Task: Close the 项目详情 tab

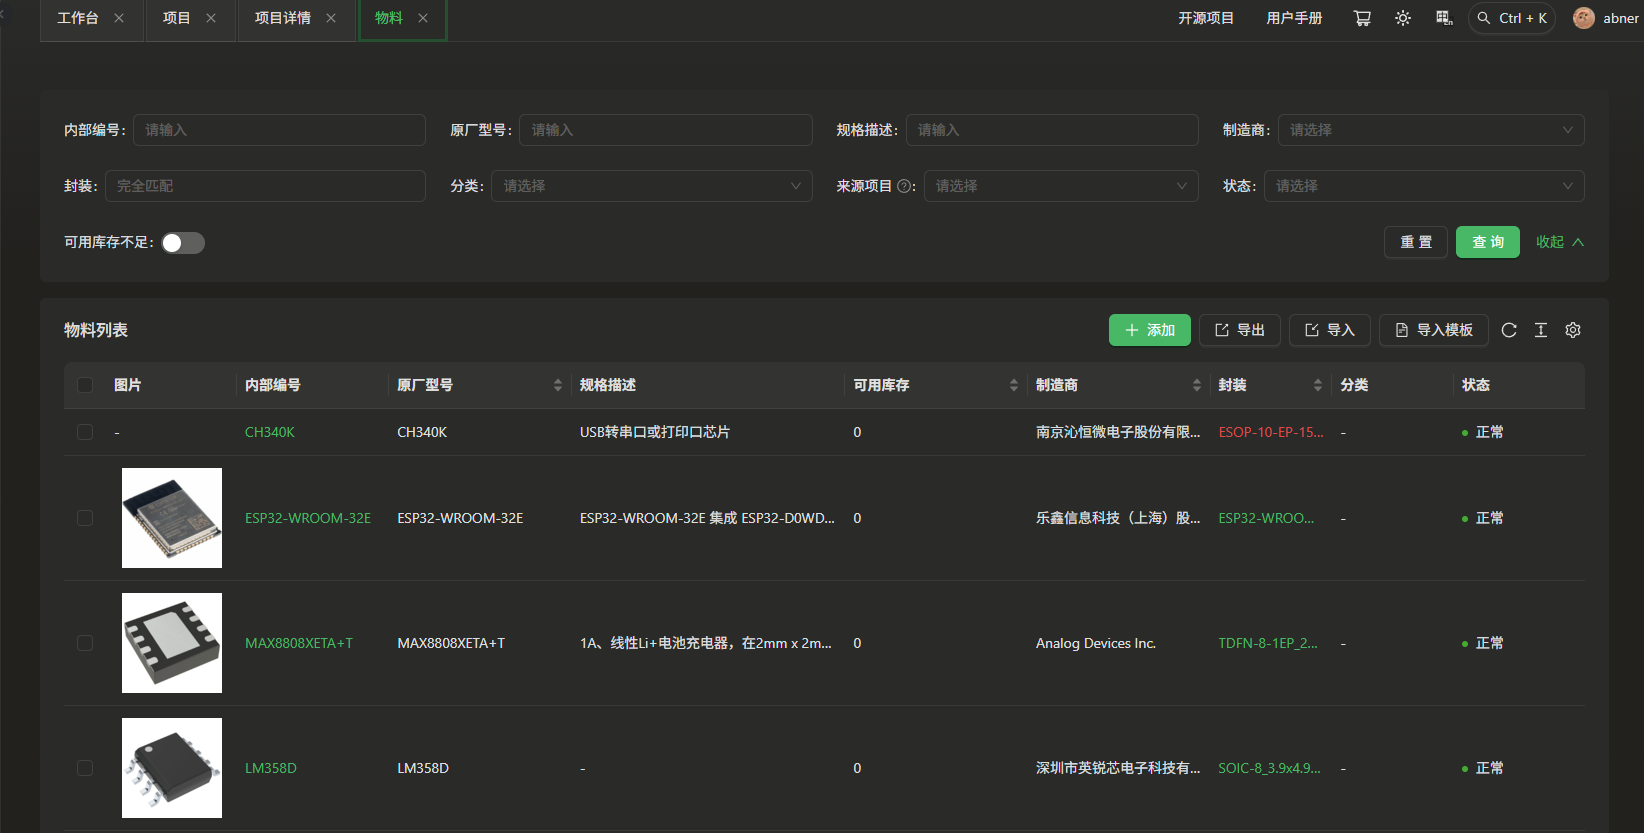Action: (331, 18)
